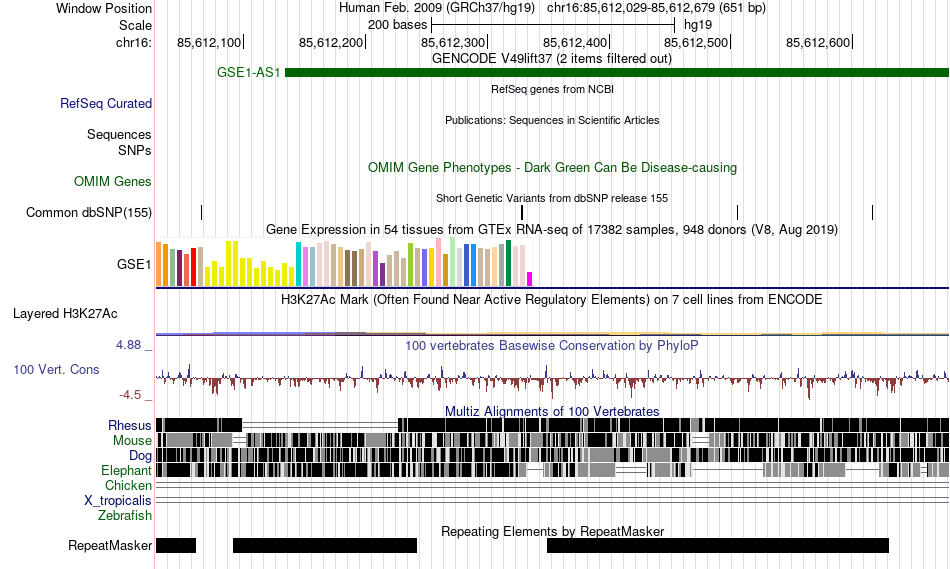Click the 200 bases scale bar
Image resolution: width=950 pixels, height=569 pixels.
pyautogui.click(x=553, y=25)
